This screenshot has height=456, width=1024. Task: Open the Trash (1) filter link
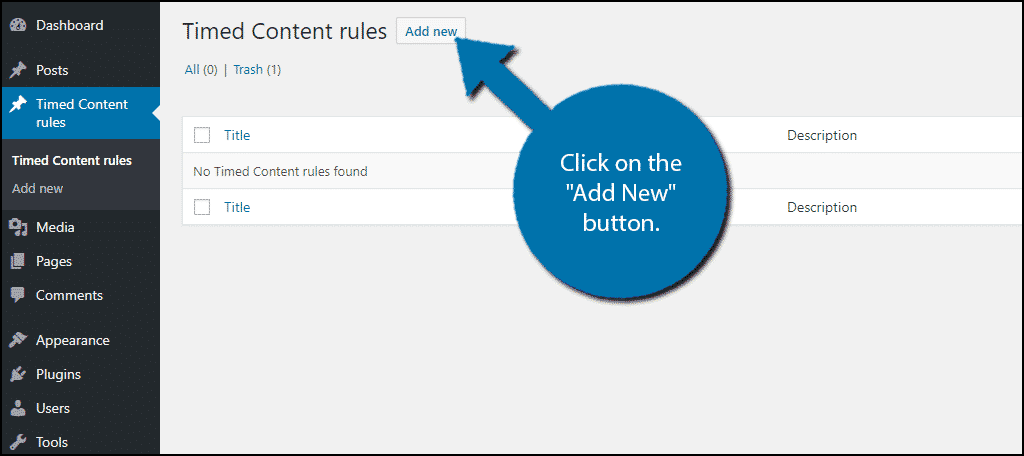point(257,69)
